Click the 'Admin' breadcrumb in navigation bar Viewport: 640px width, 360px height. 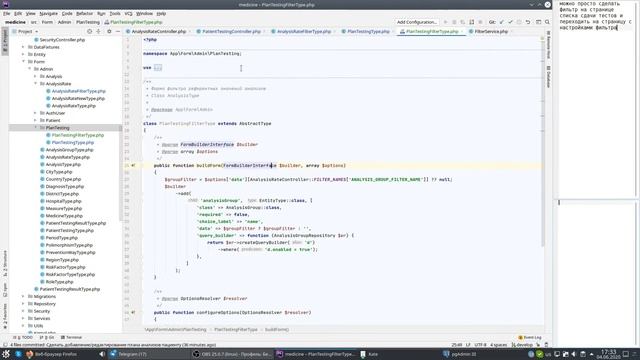[64, 22]
